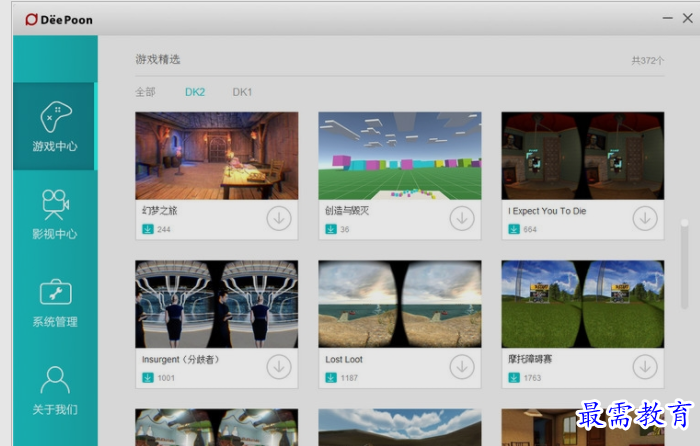The height and width of the screenshot is (446, 700).
Task: Click download count icon under I Expect You To Die
Action: [x=514, y=229]
